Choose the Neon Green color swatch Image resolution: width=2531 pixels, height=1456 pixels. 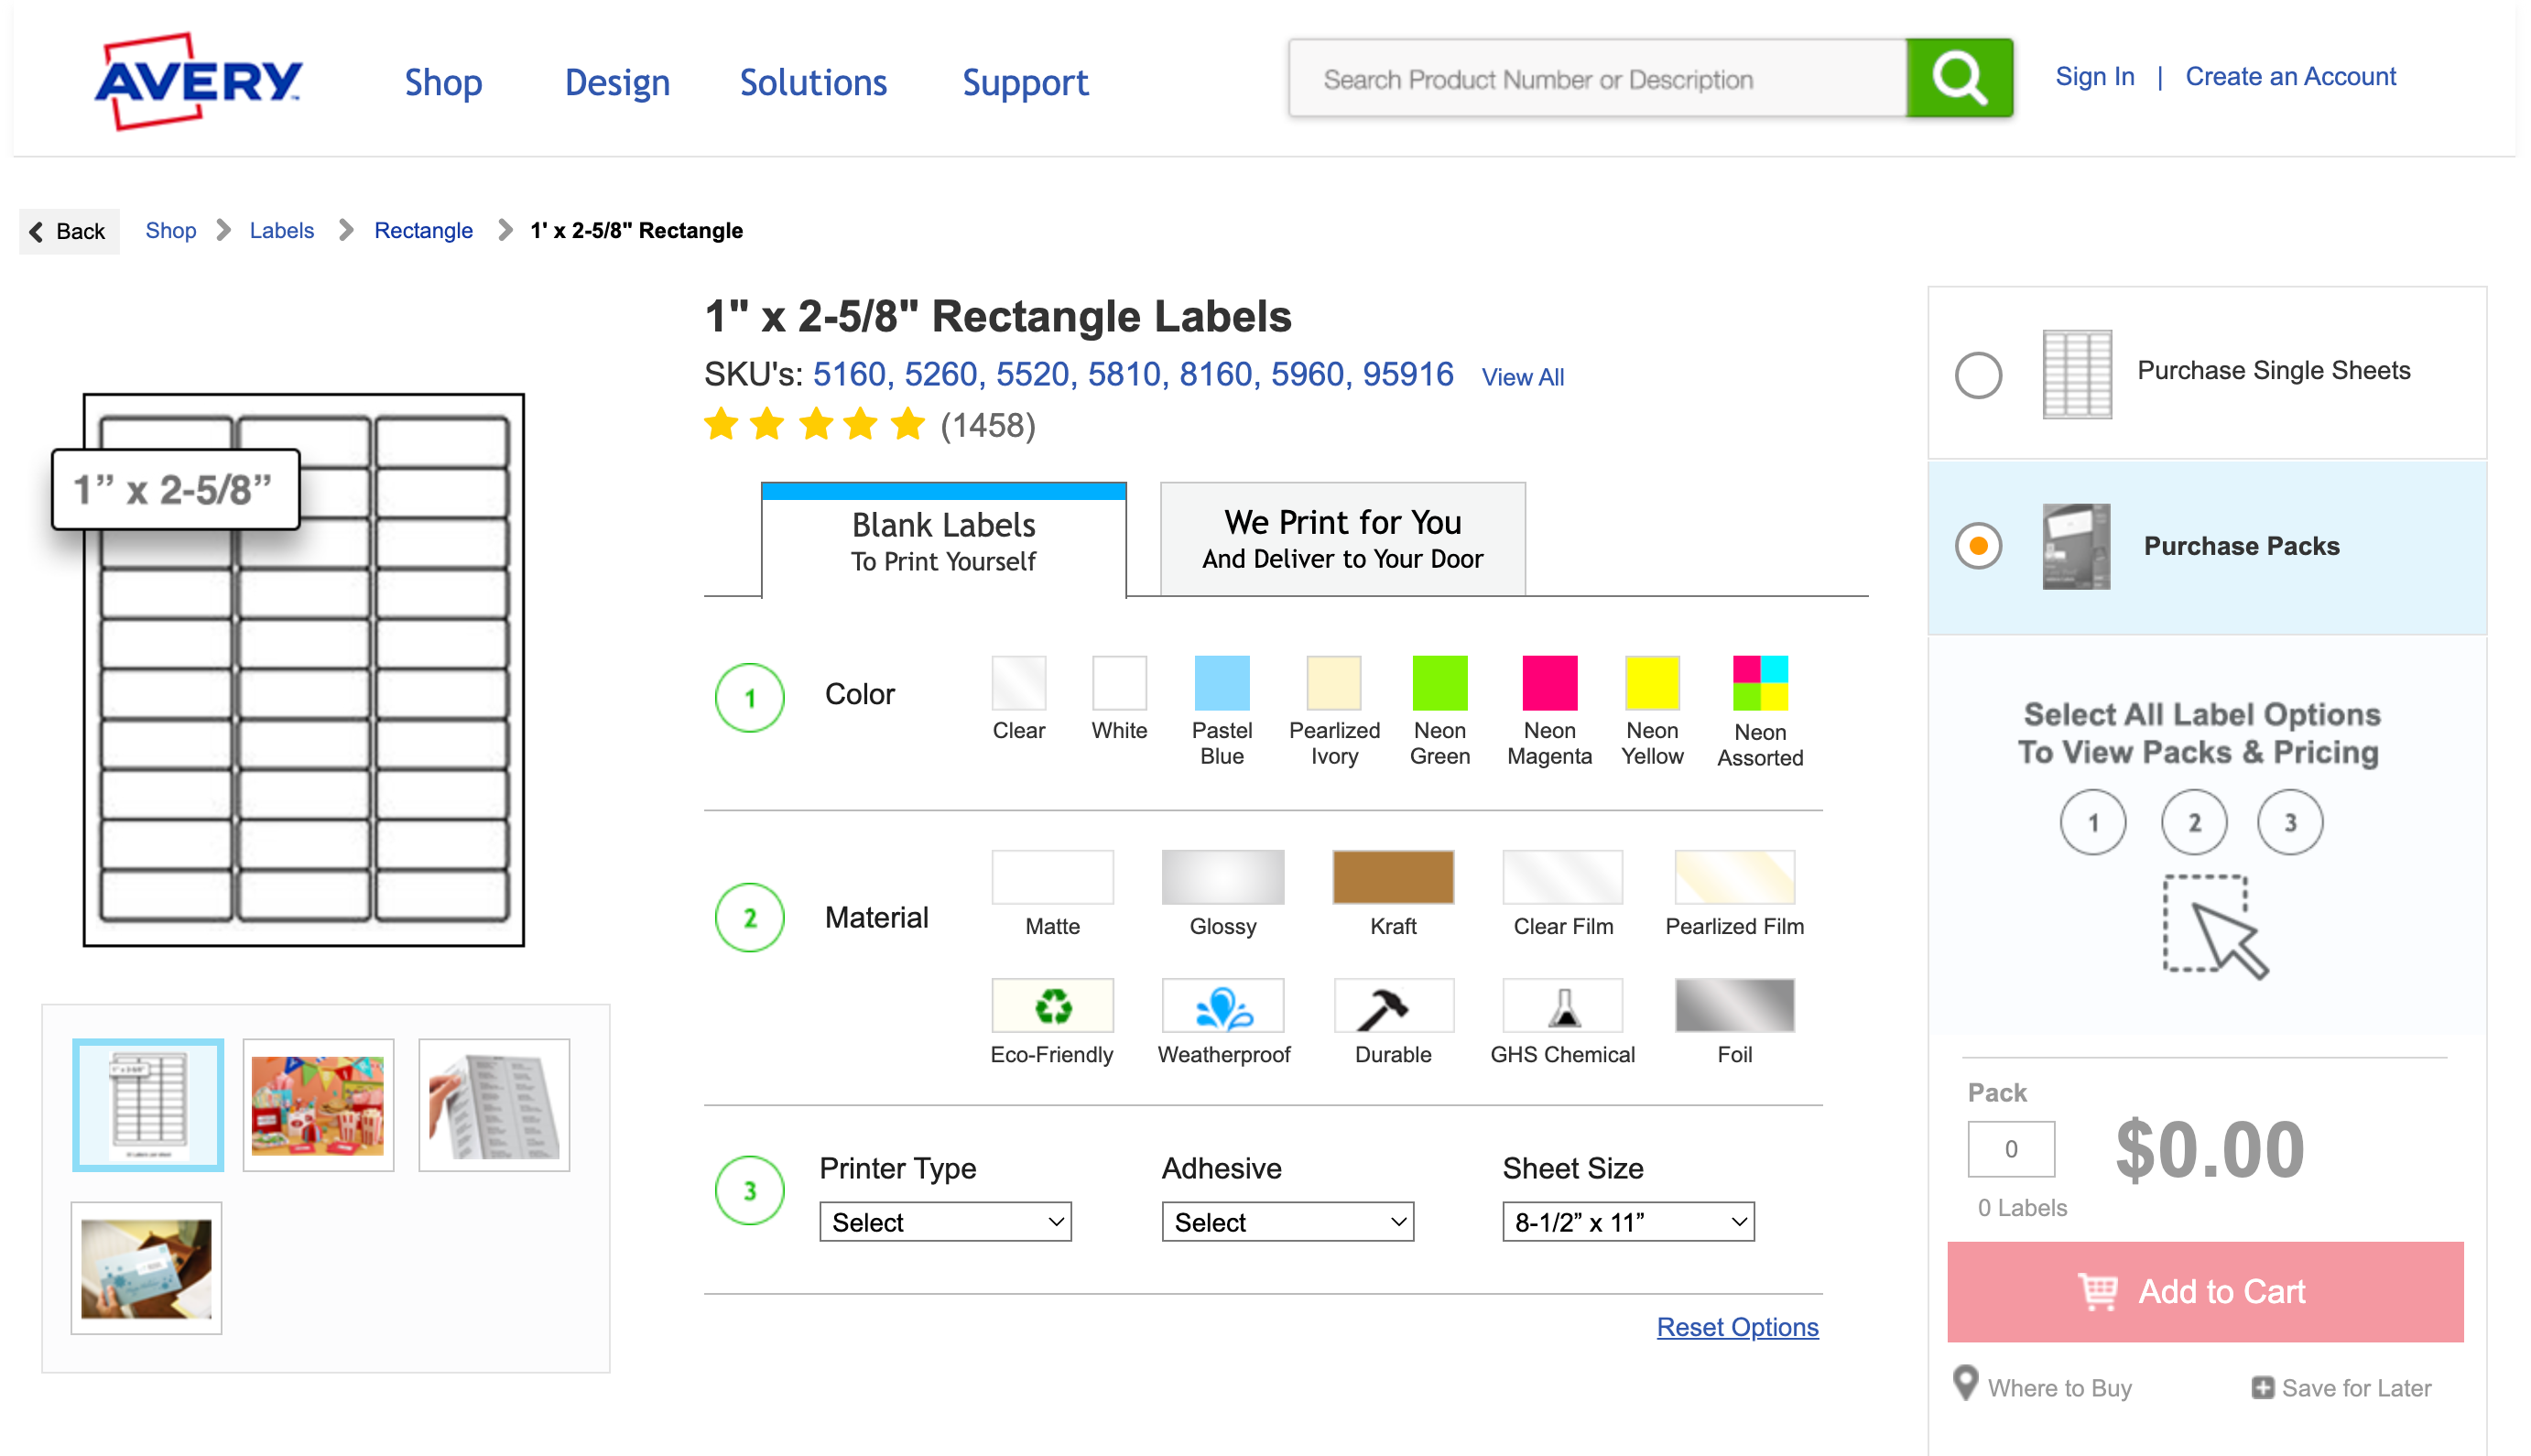[1439, 682]
